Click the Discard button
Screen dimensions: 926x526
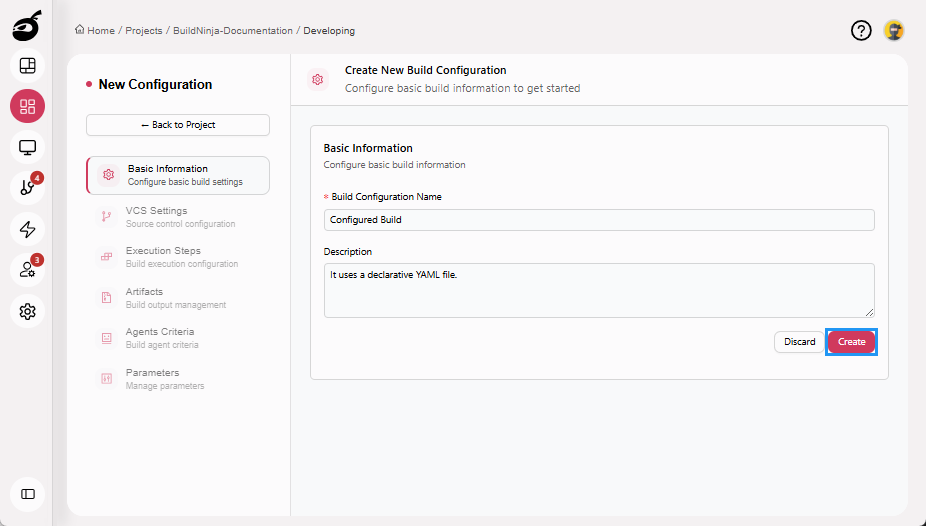tap(799, 342)
